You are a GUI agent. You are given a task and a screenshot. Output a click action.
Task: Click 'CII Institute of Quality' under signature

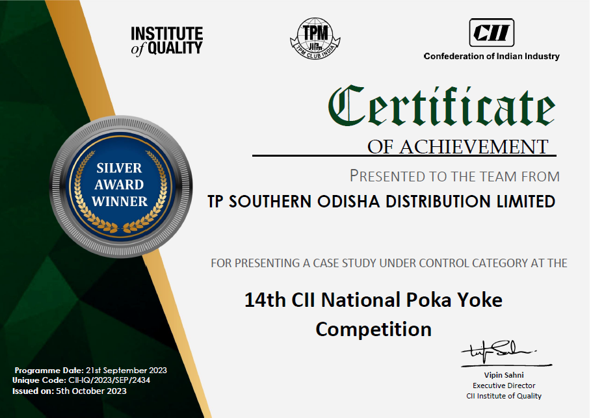pos(504,396)
